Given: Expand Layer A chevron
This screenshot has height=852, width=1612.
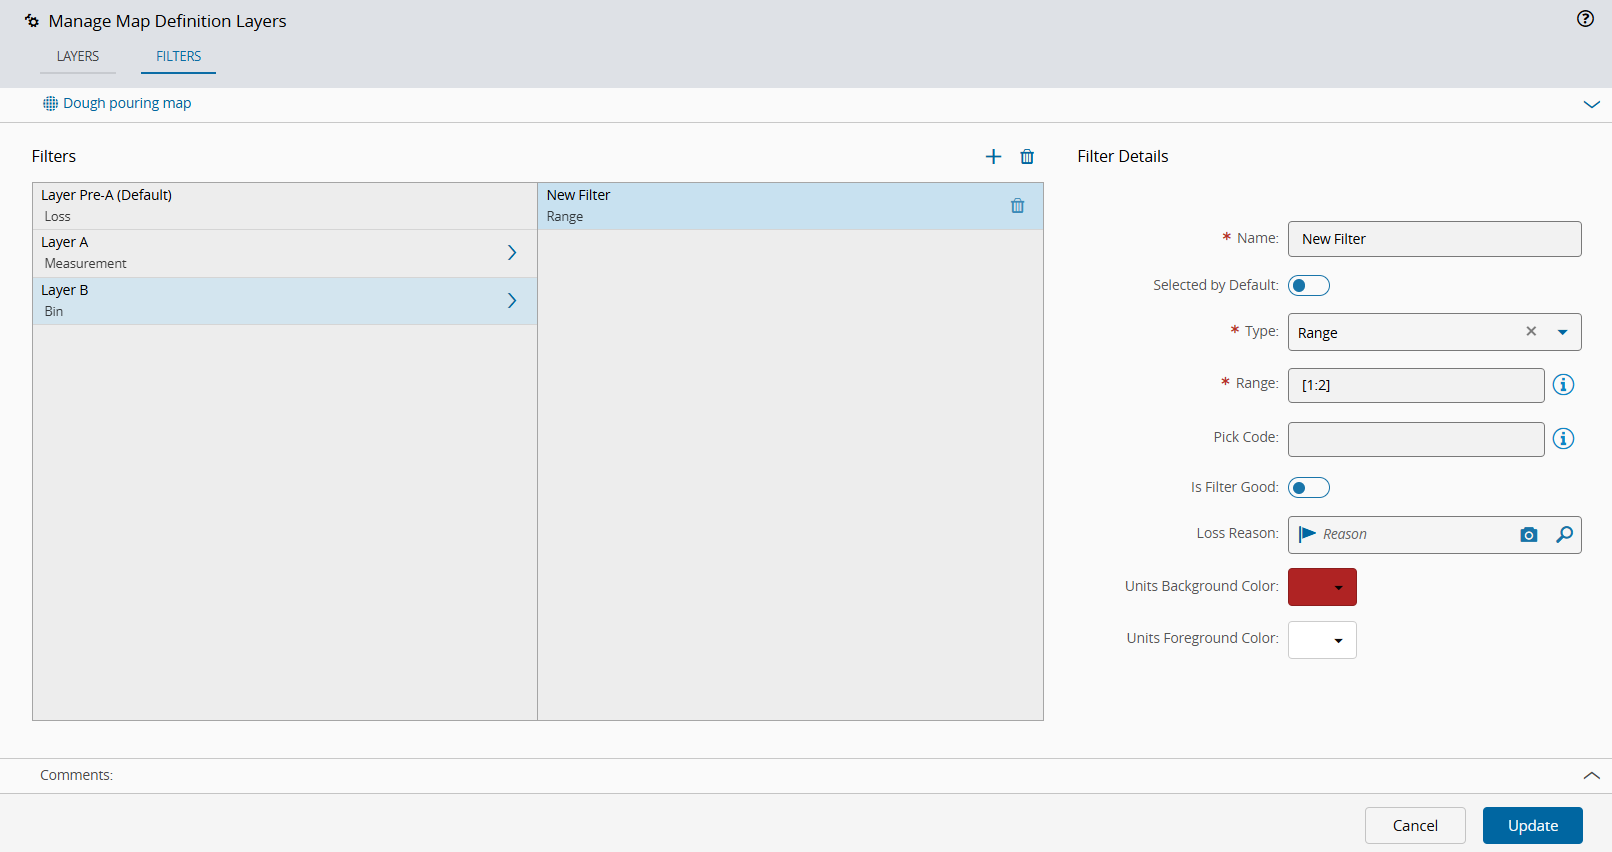Looking at the screenshot, I should tap(512, 253).
